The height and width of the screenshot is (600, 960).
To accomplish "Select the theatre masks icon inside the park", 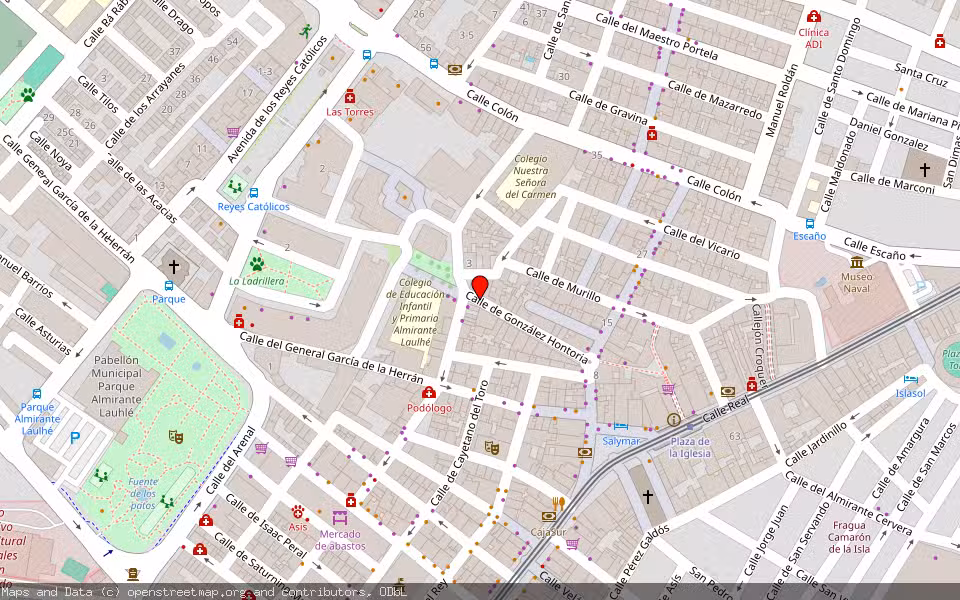I will [176, 437].
